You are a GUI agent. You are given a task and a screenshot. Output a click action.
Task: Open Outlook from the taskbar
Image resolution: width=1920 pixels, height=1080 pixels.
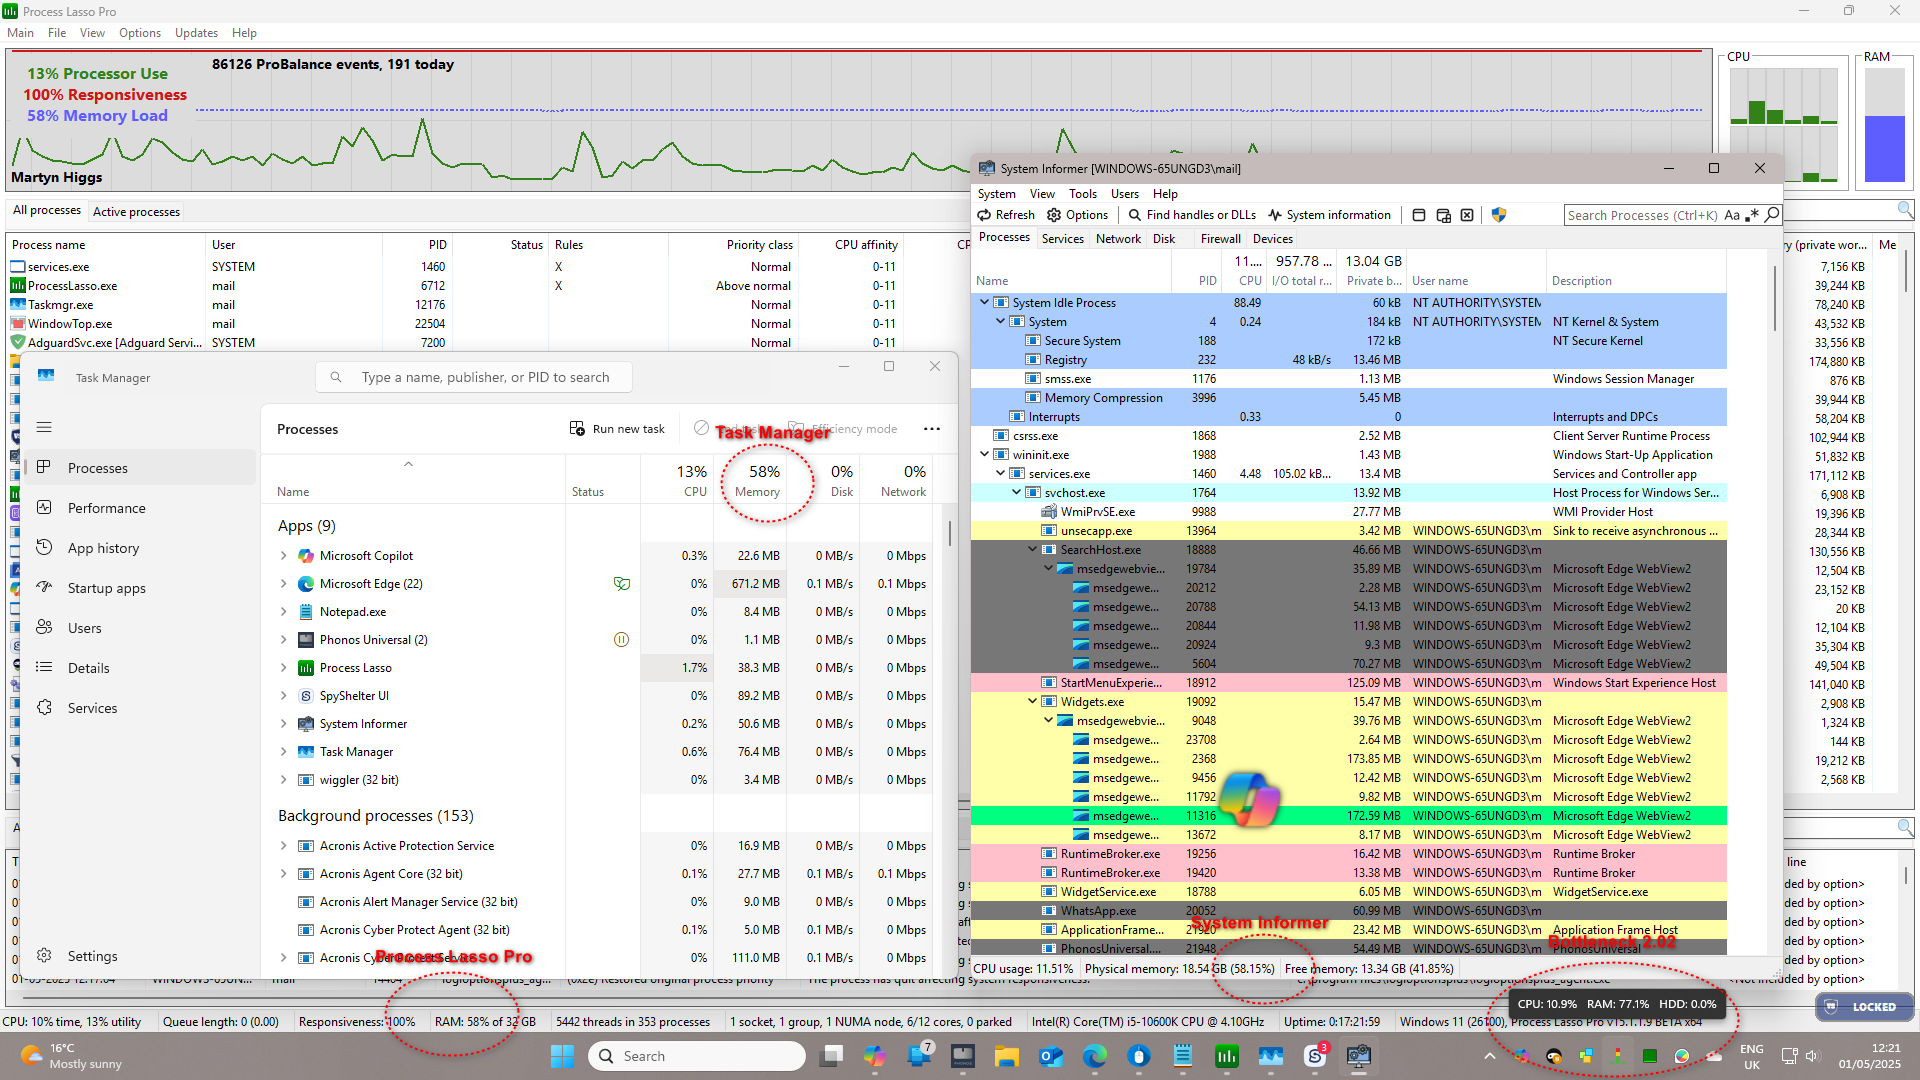tap(1051, 1056)
